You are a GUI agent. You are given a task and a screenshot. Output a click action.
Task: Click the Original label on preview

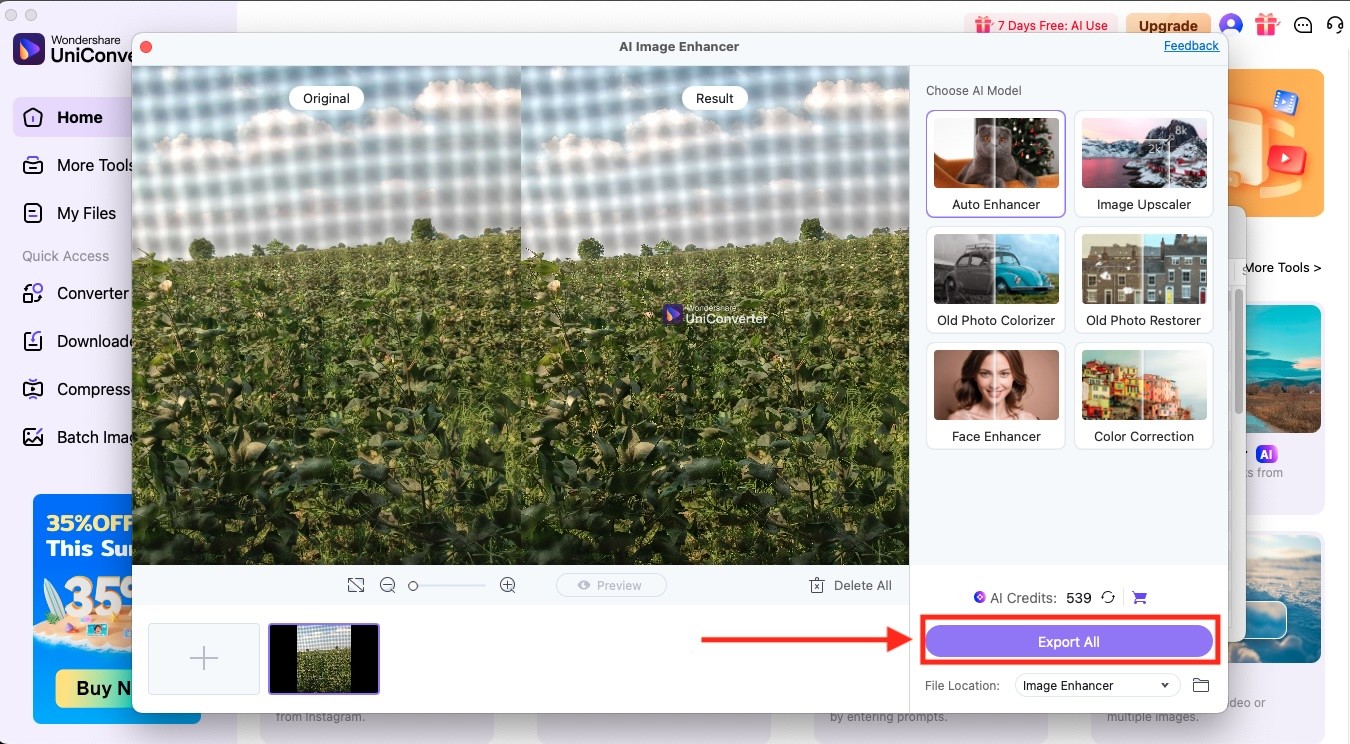point(326,98)
